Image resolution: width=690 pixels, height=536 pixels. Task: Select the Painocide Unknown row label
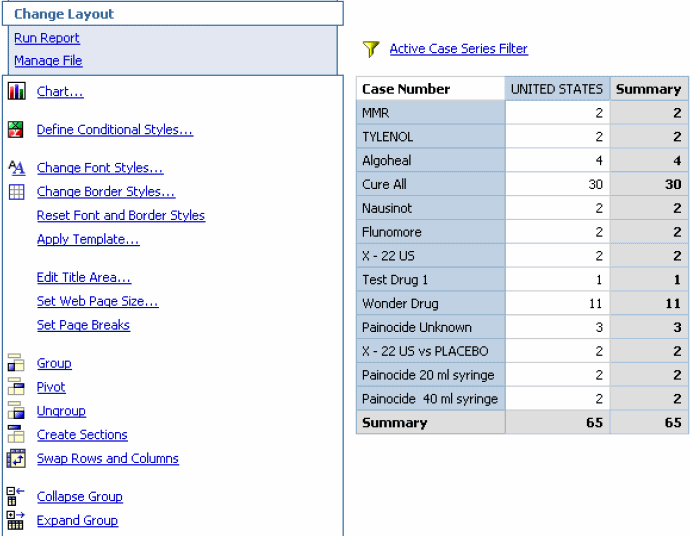click(x=430, y=327)
